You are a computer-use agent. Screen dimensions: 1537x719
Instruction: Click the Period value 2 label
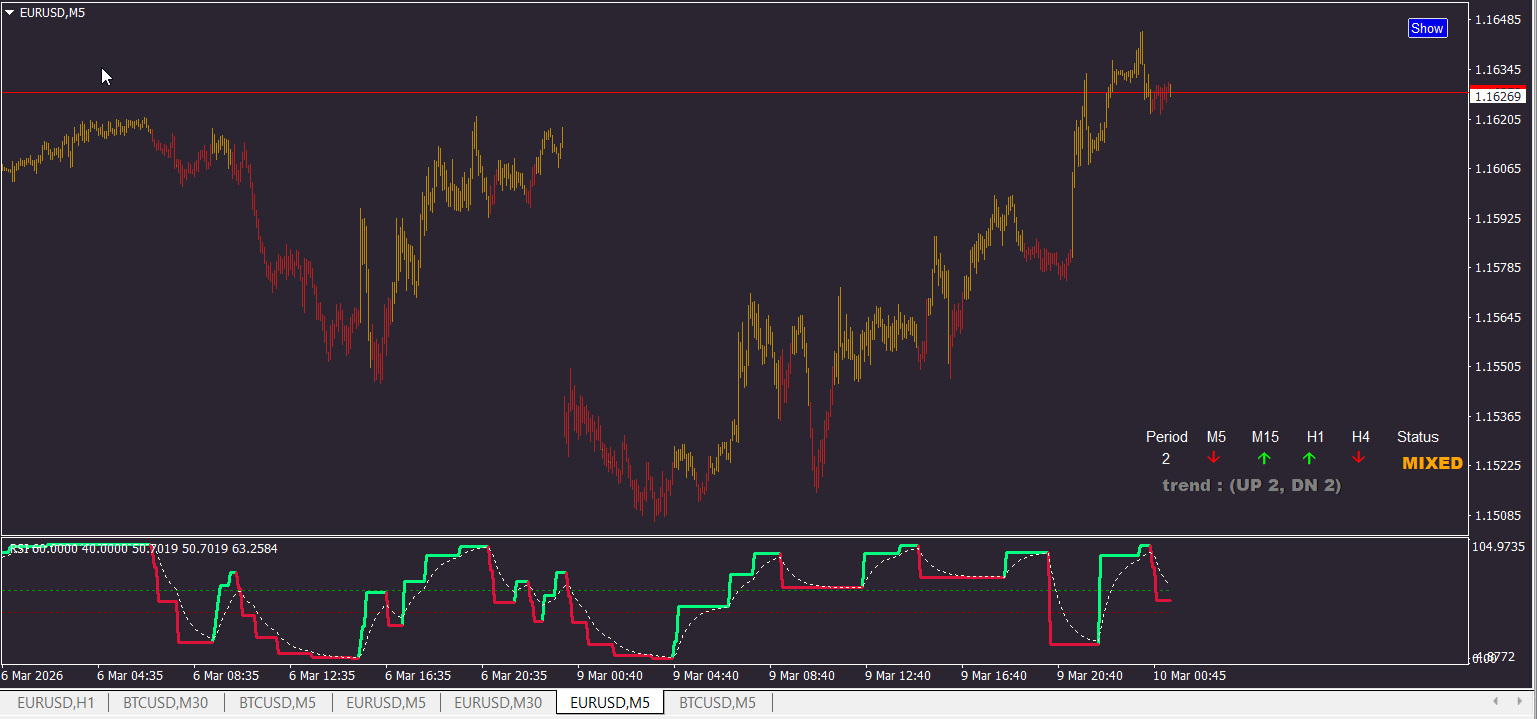1166,459
